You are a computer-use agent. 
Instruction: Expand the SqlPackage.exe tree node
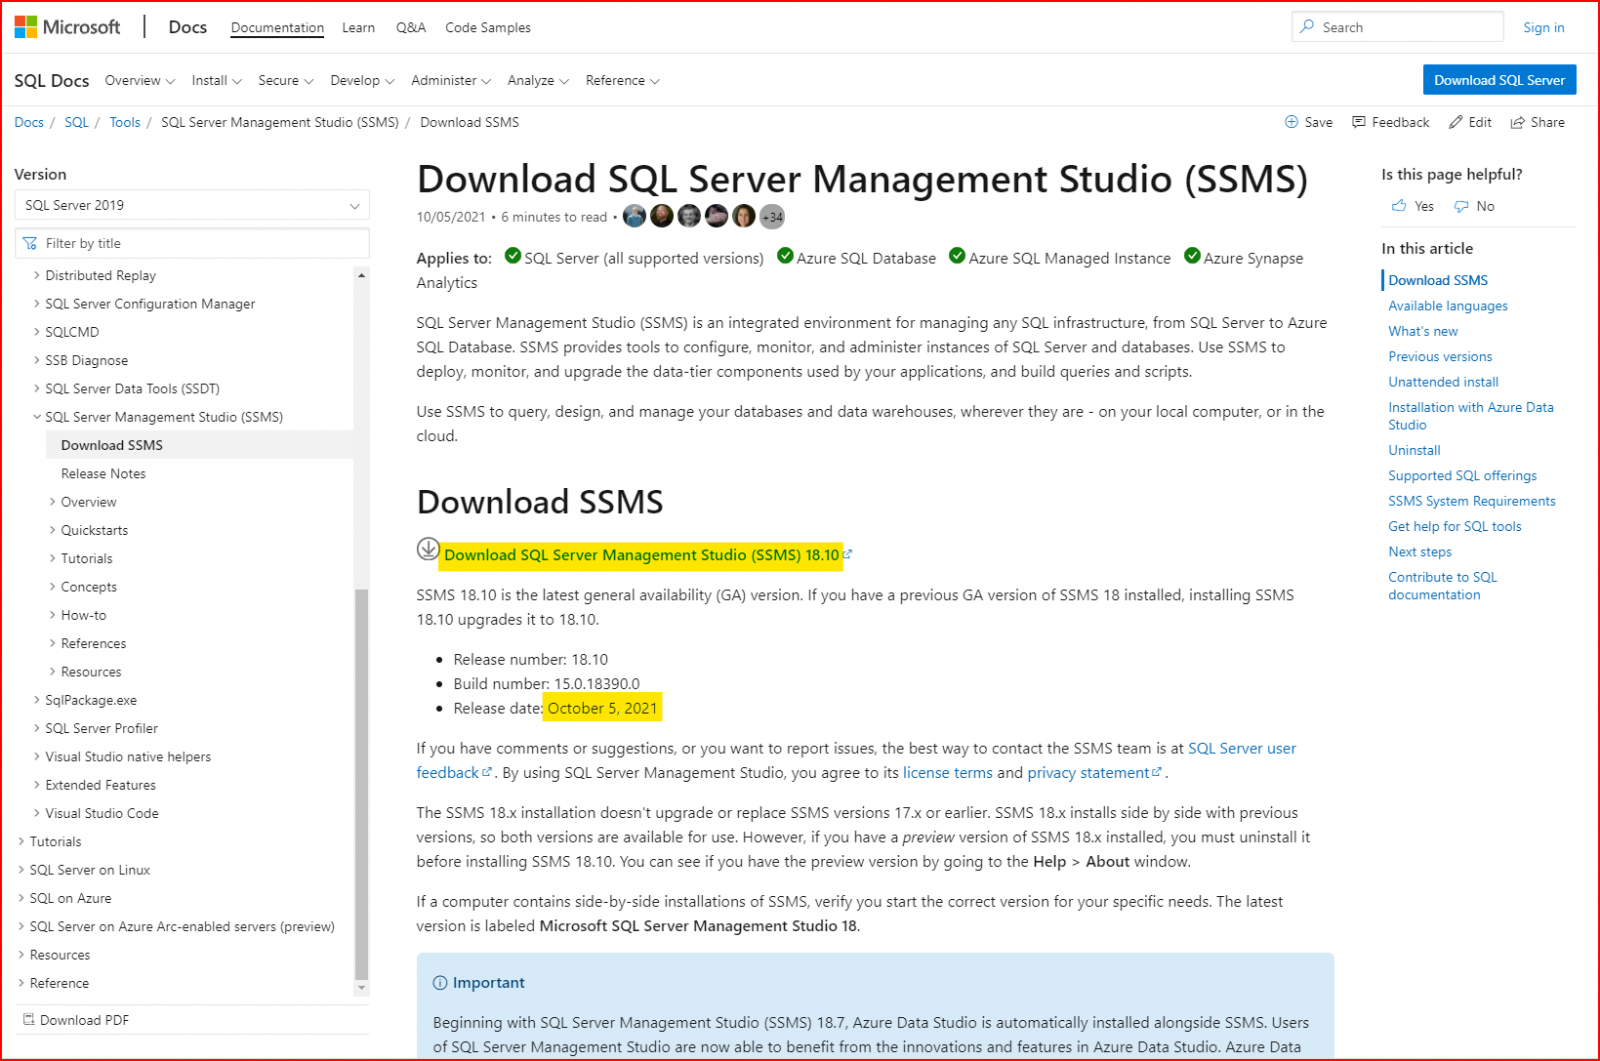(37, 700)
